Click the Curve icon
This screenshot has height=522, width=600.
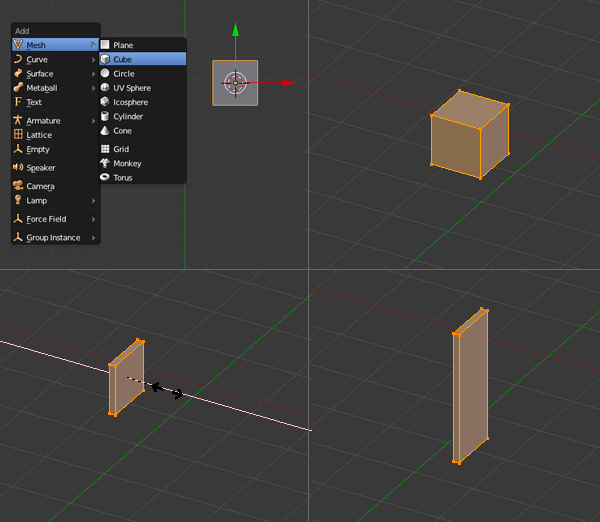coord(18,59)
